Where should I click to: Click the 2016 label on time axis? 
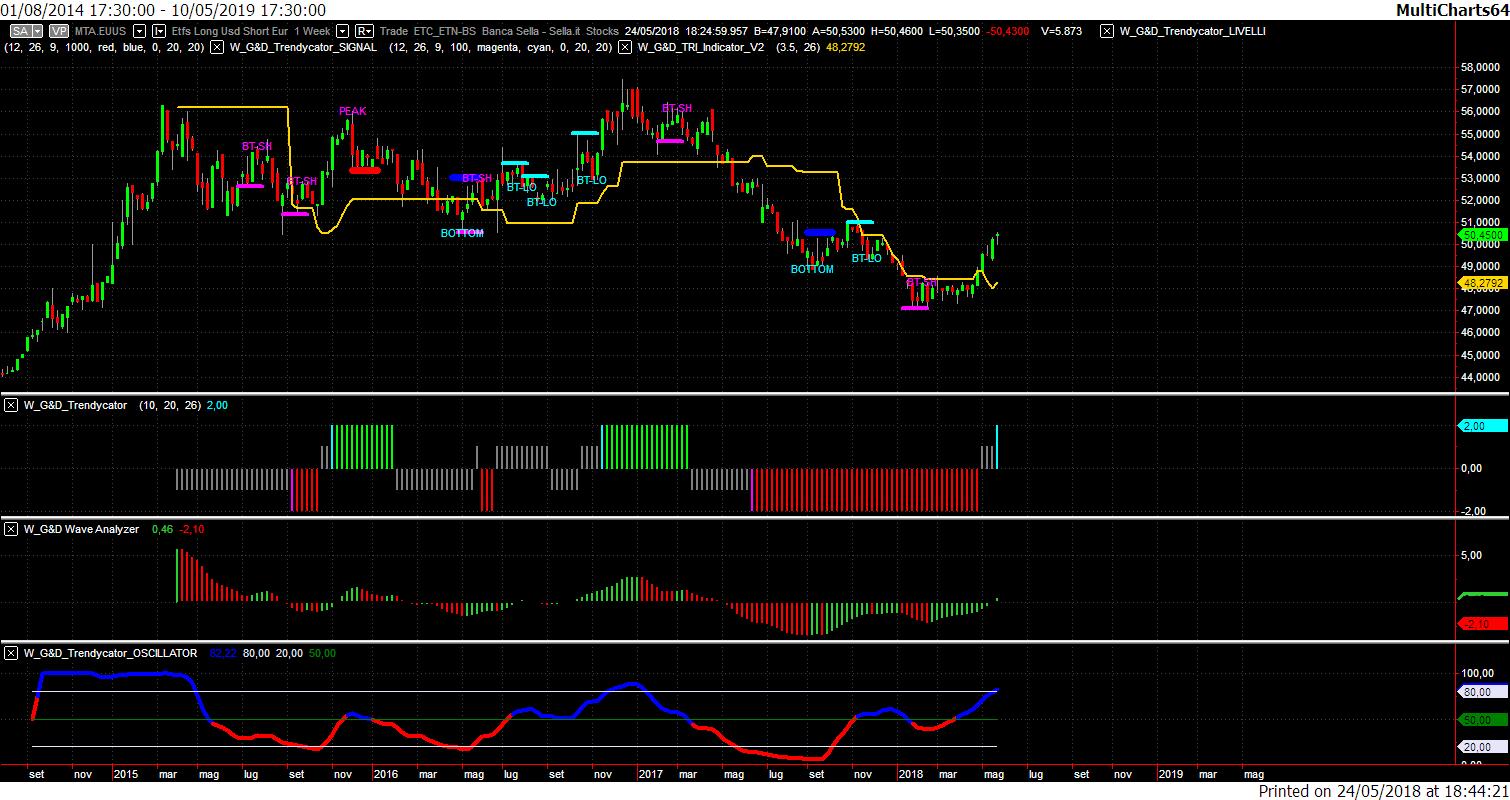tap(385, 774)
